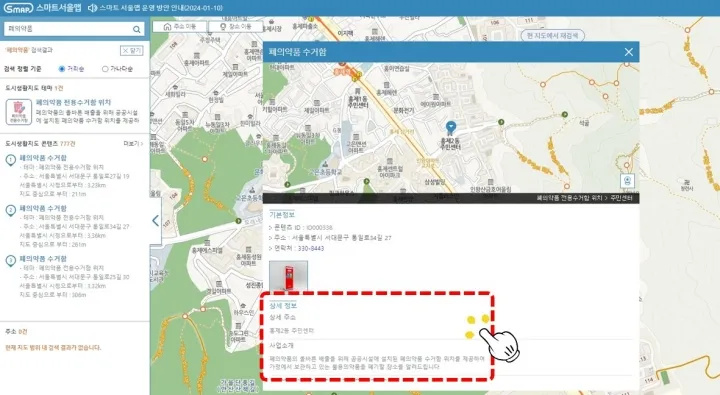The image size is (720, 395).
Task: Click the 주소 이동 button
Action: [x=180, y=27]
